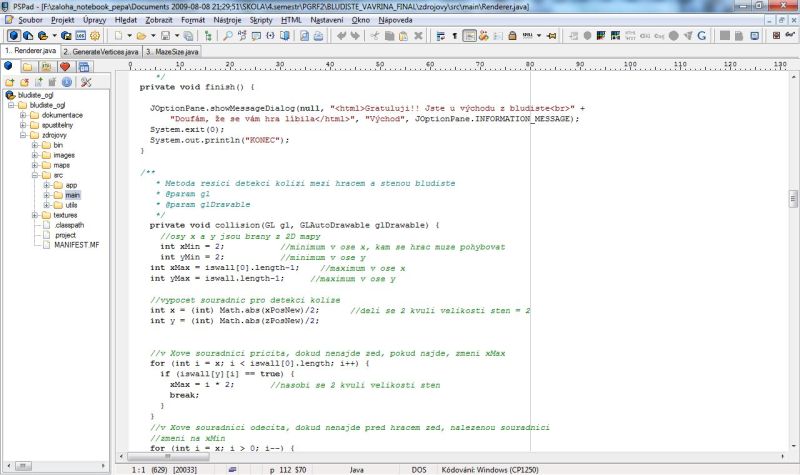
Task: Click the Google search G icon
Action: (702, 36)
